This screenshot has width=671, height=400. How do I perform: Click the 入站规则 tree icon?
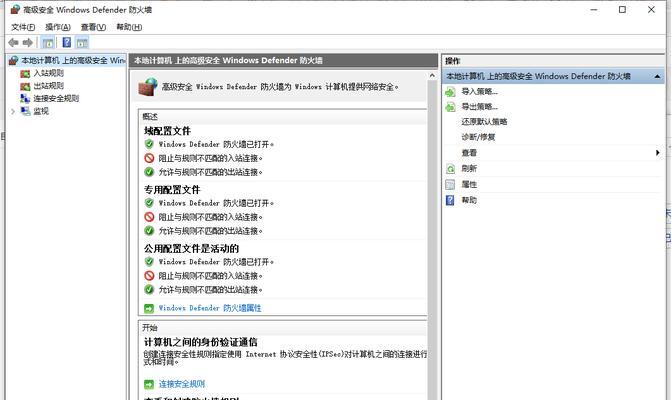coord(25,74)
